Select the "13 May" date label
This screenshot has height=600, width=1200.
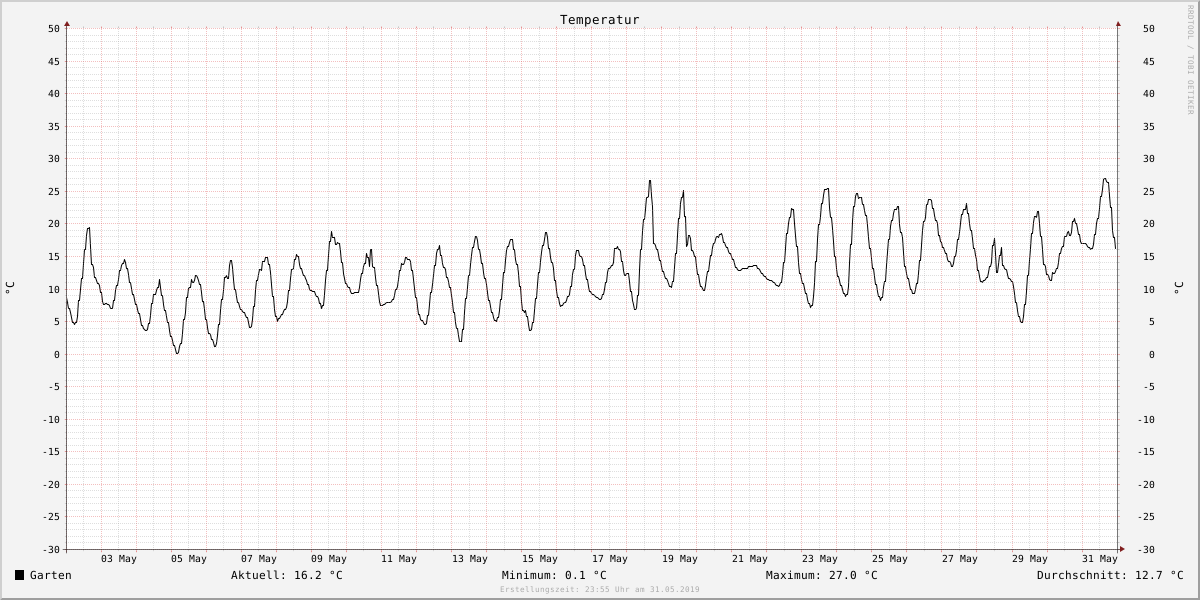pos(470,559)
